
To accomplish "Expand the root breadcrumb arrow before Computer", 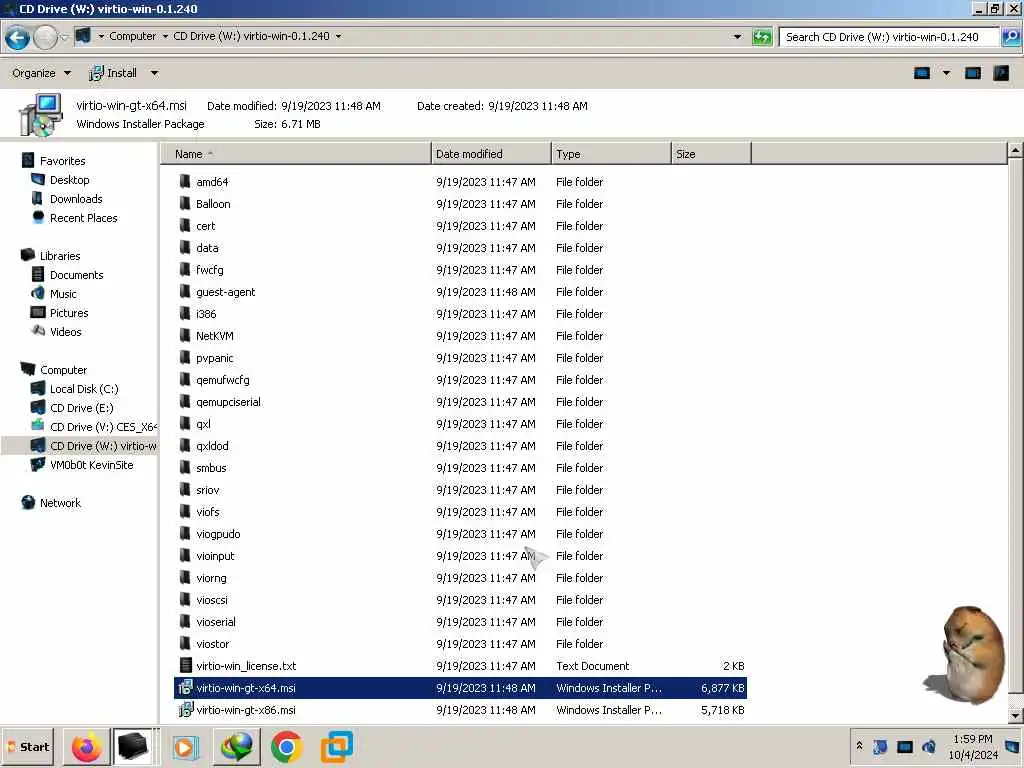I will click(x=101, y=37).
